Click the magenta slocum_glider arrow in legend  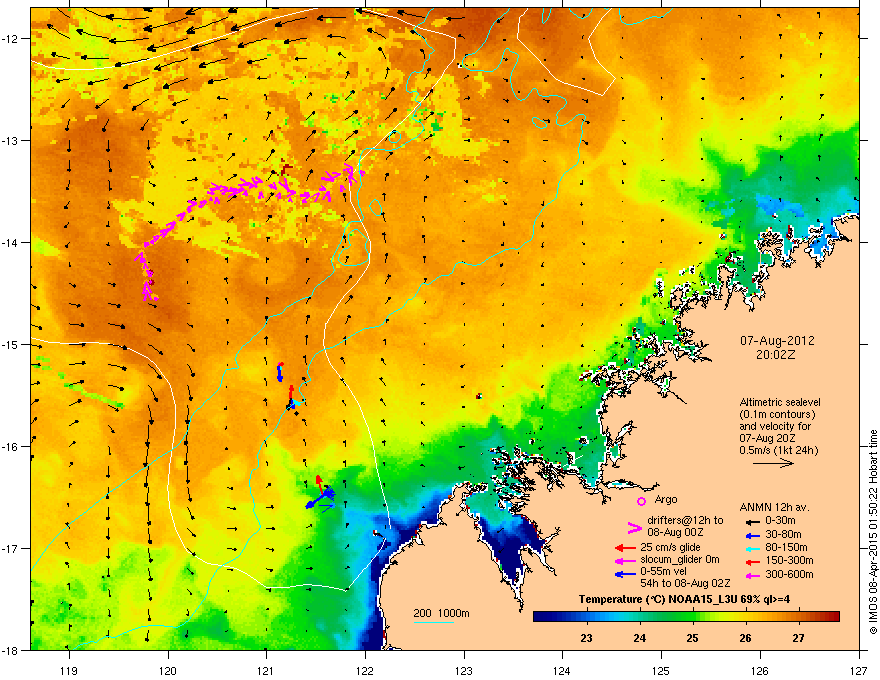coord(625,560)
